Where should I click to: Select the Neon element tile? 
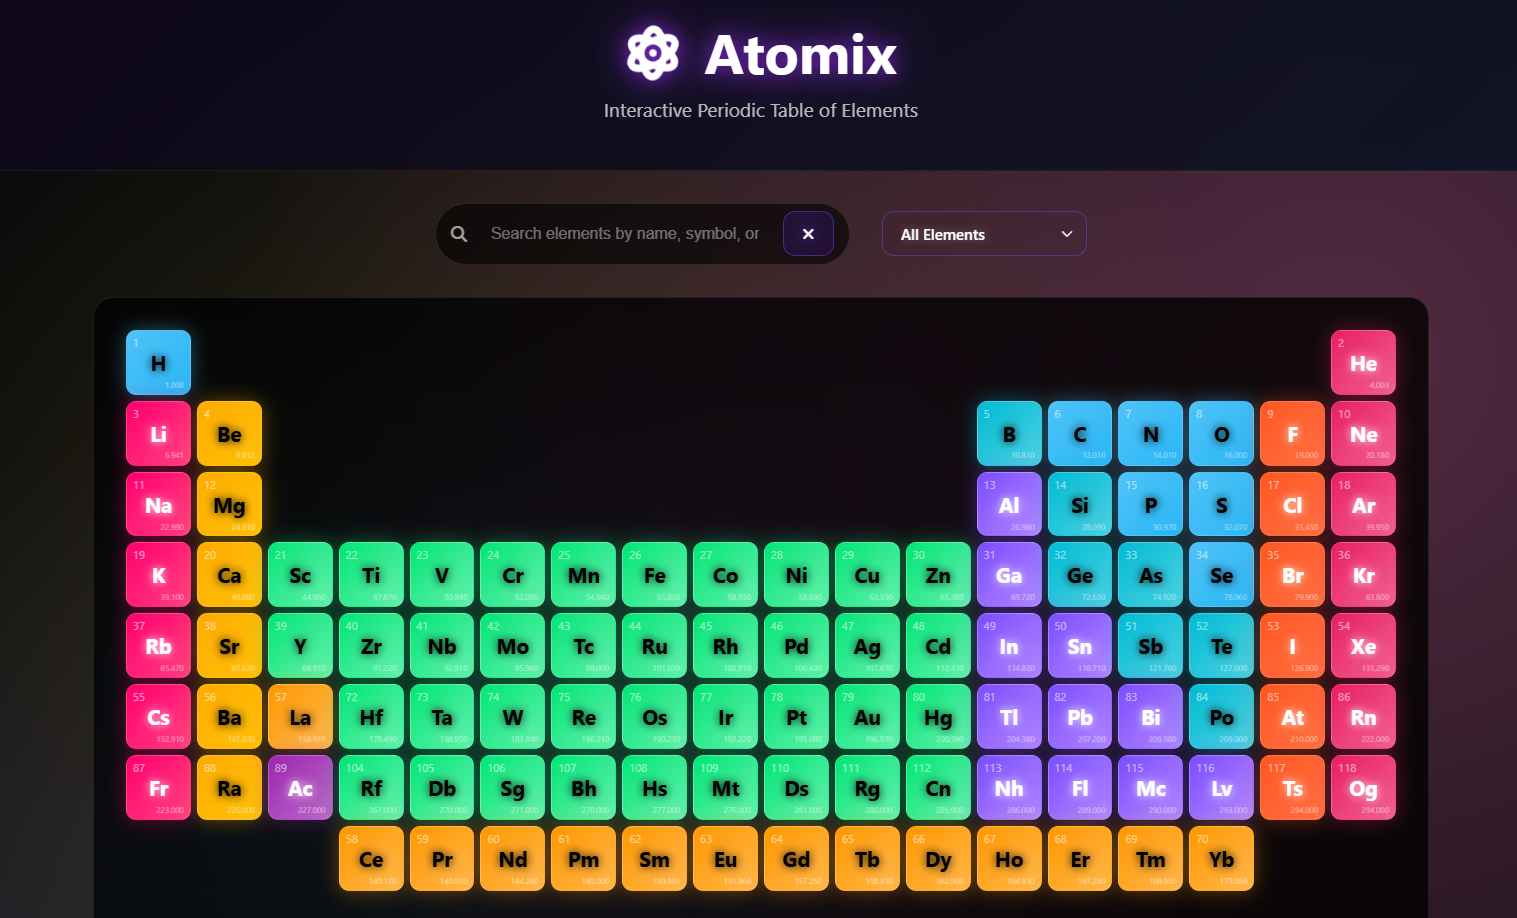click(1363, 433)
